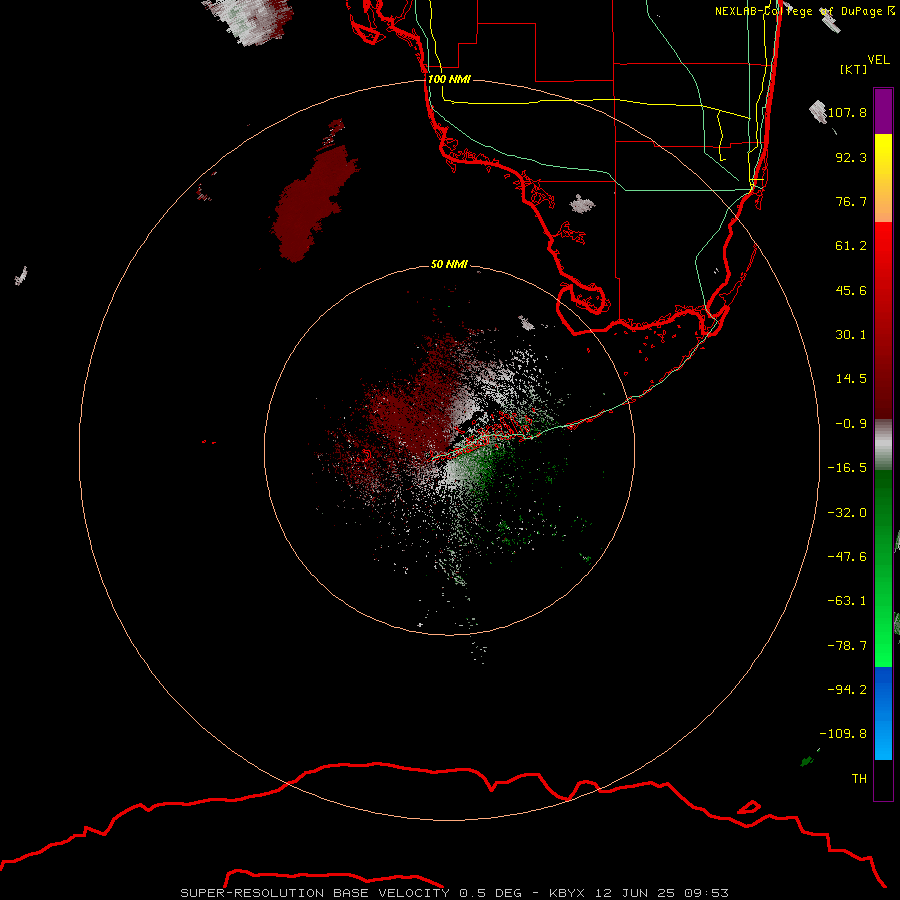Viewport: 900px width, 900px height.
Task: Click the purple segment of the color bar
Action: tap(883, 111)
